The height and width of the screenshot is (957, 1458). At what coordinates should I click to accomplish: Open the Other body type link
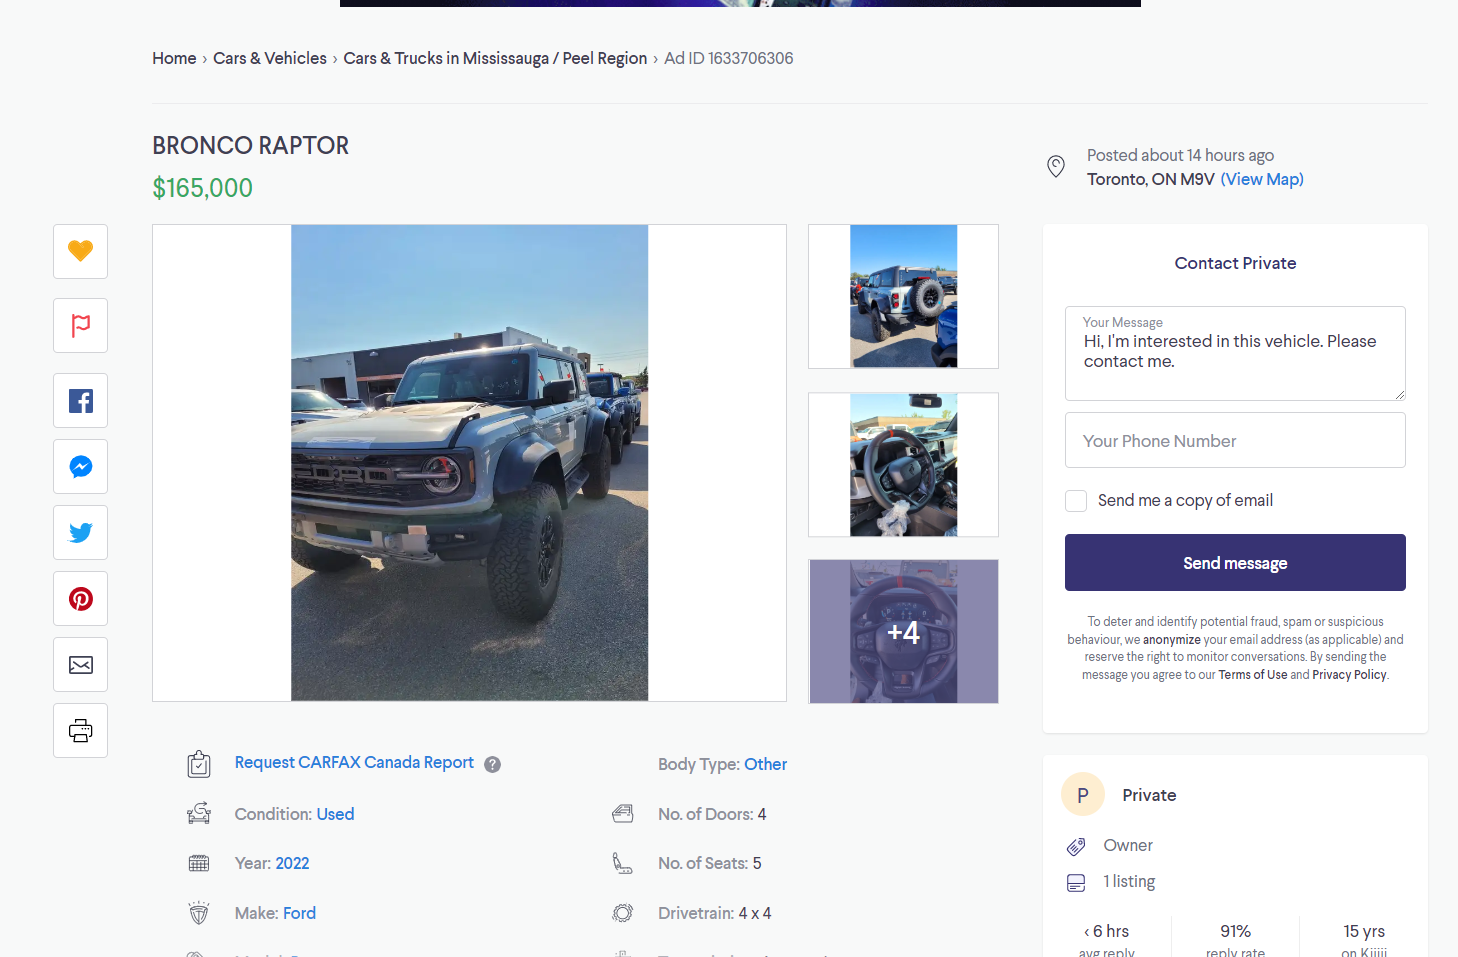coord(765,764)
